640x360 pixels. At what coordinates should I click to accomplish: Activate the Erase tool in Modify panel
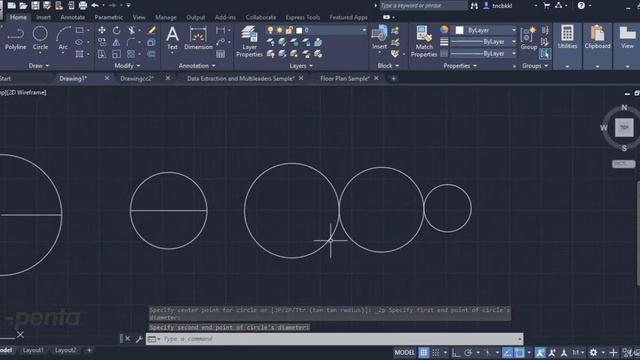(151, 30)
